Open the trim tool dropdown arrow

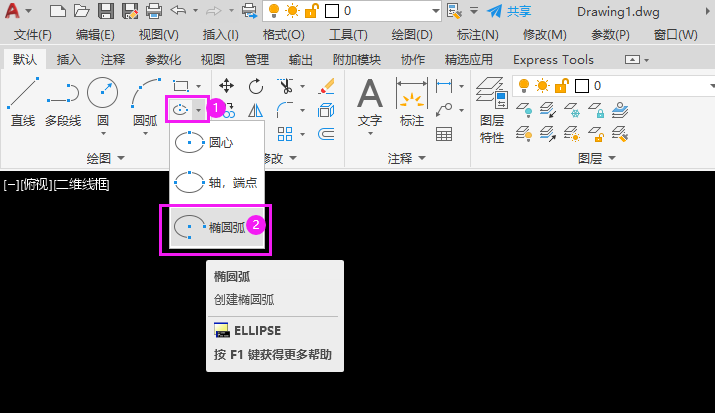(302, 86)
